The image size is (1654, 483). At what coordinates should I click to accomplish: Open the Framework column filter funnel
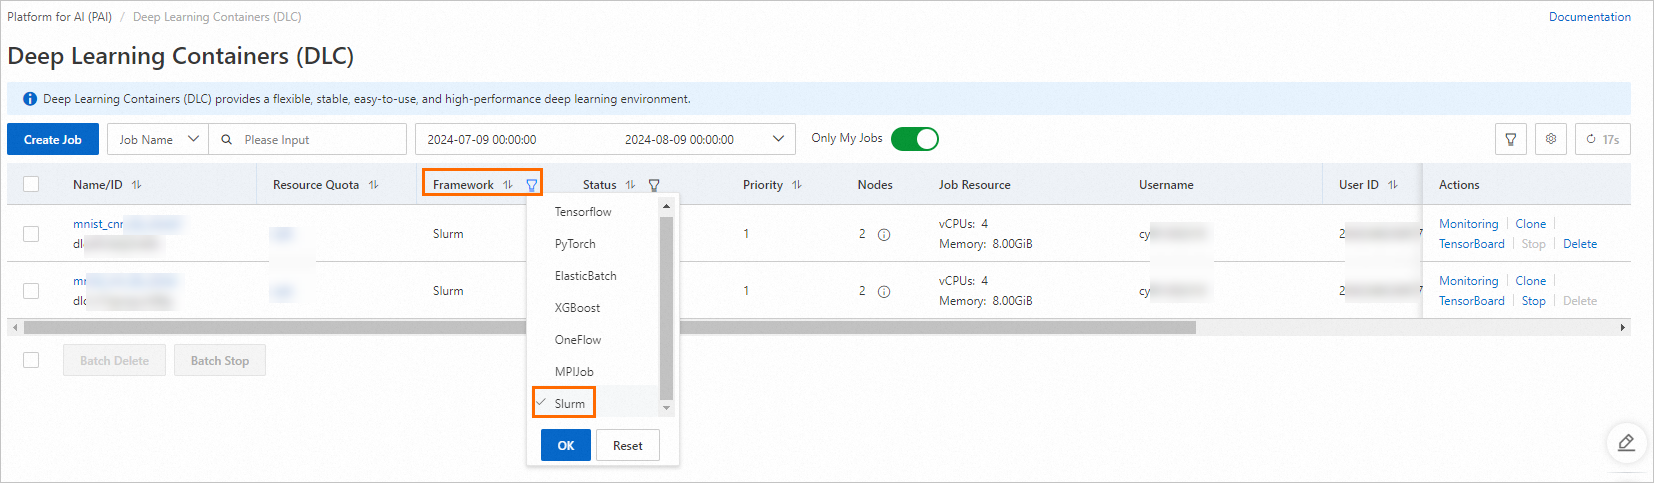[x=532, y=185]
